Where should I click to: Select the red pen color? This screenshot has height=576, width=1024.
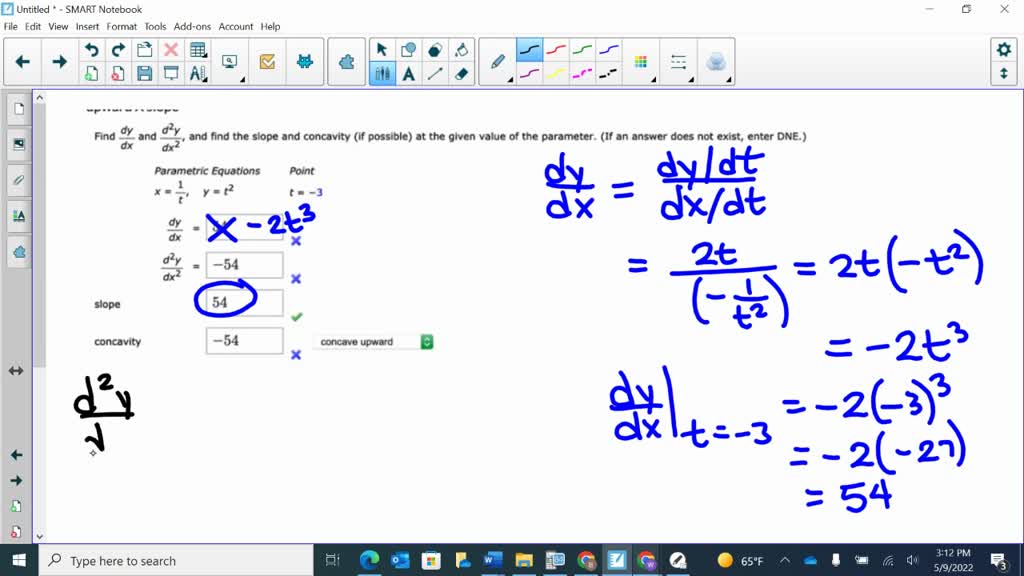pos(556,48)
